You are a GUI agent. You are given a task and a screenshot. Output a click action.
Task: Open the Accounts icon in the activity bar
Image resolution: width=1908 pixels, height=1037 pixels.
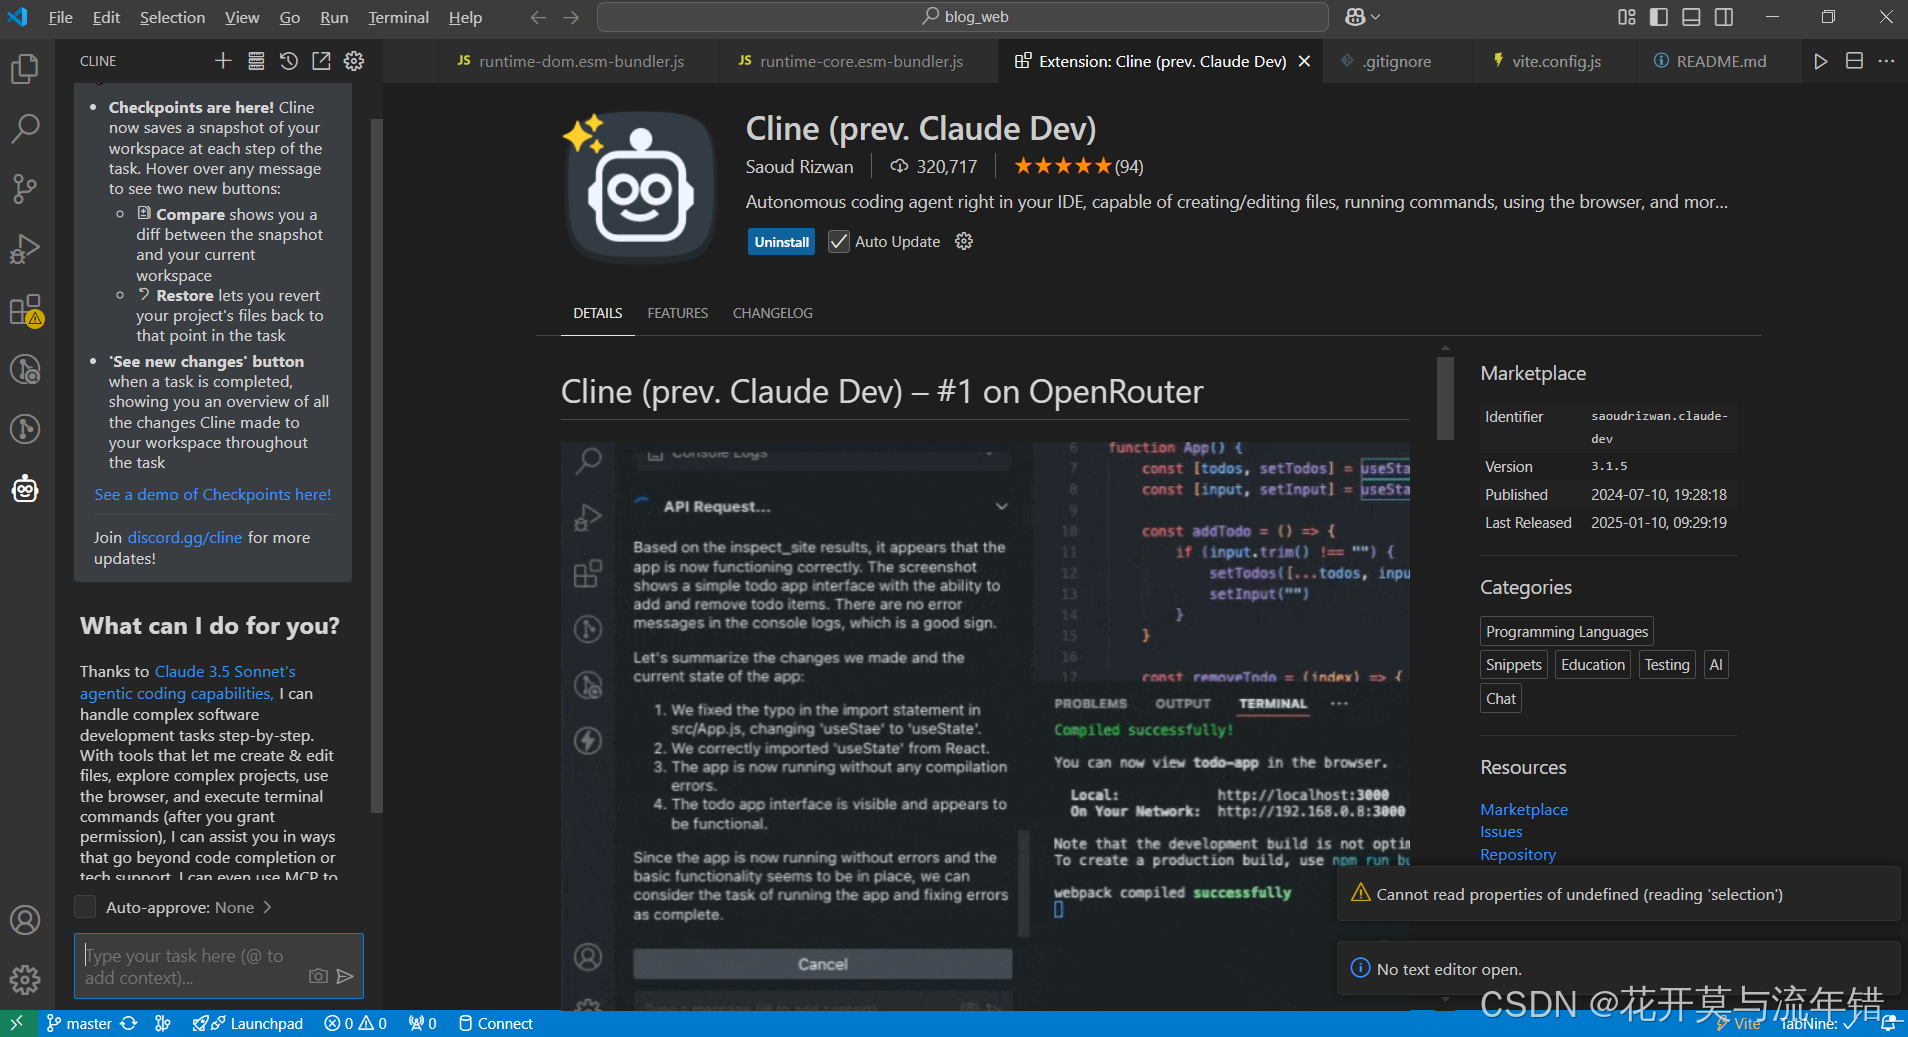click(25, 920)
